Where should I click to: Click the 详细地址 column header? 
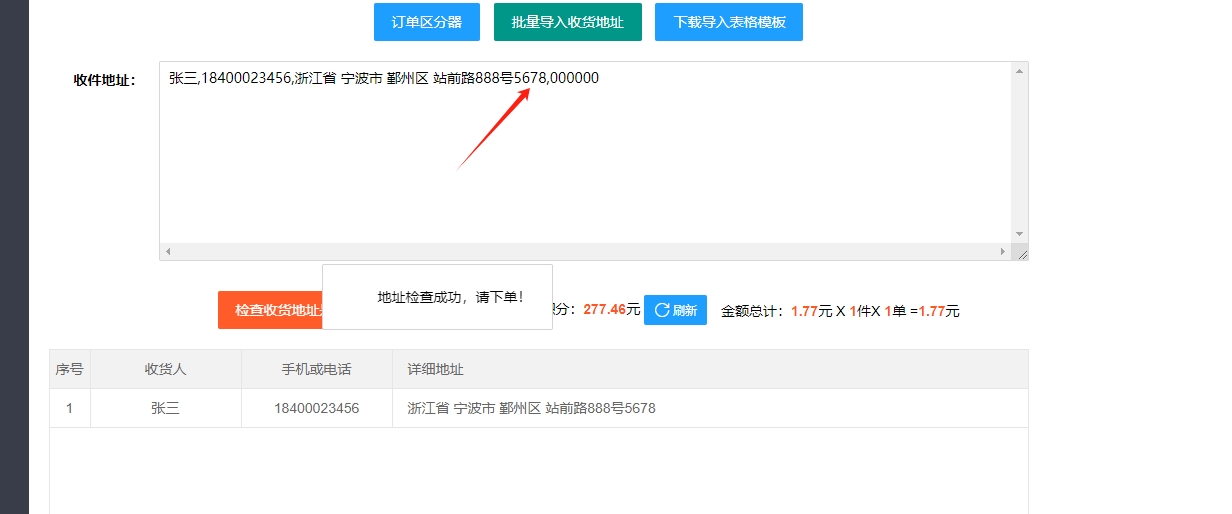point(435,369)
